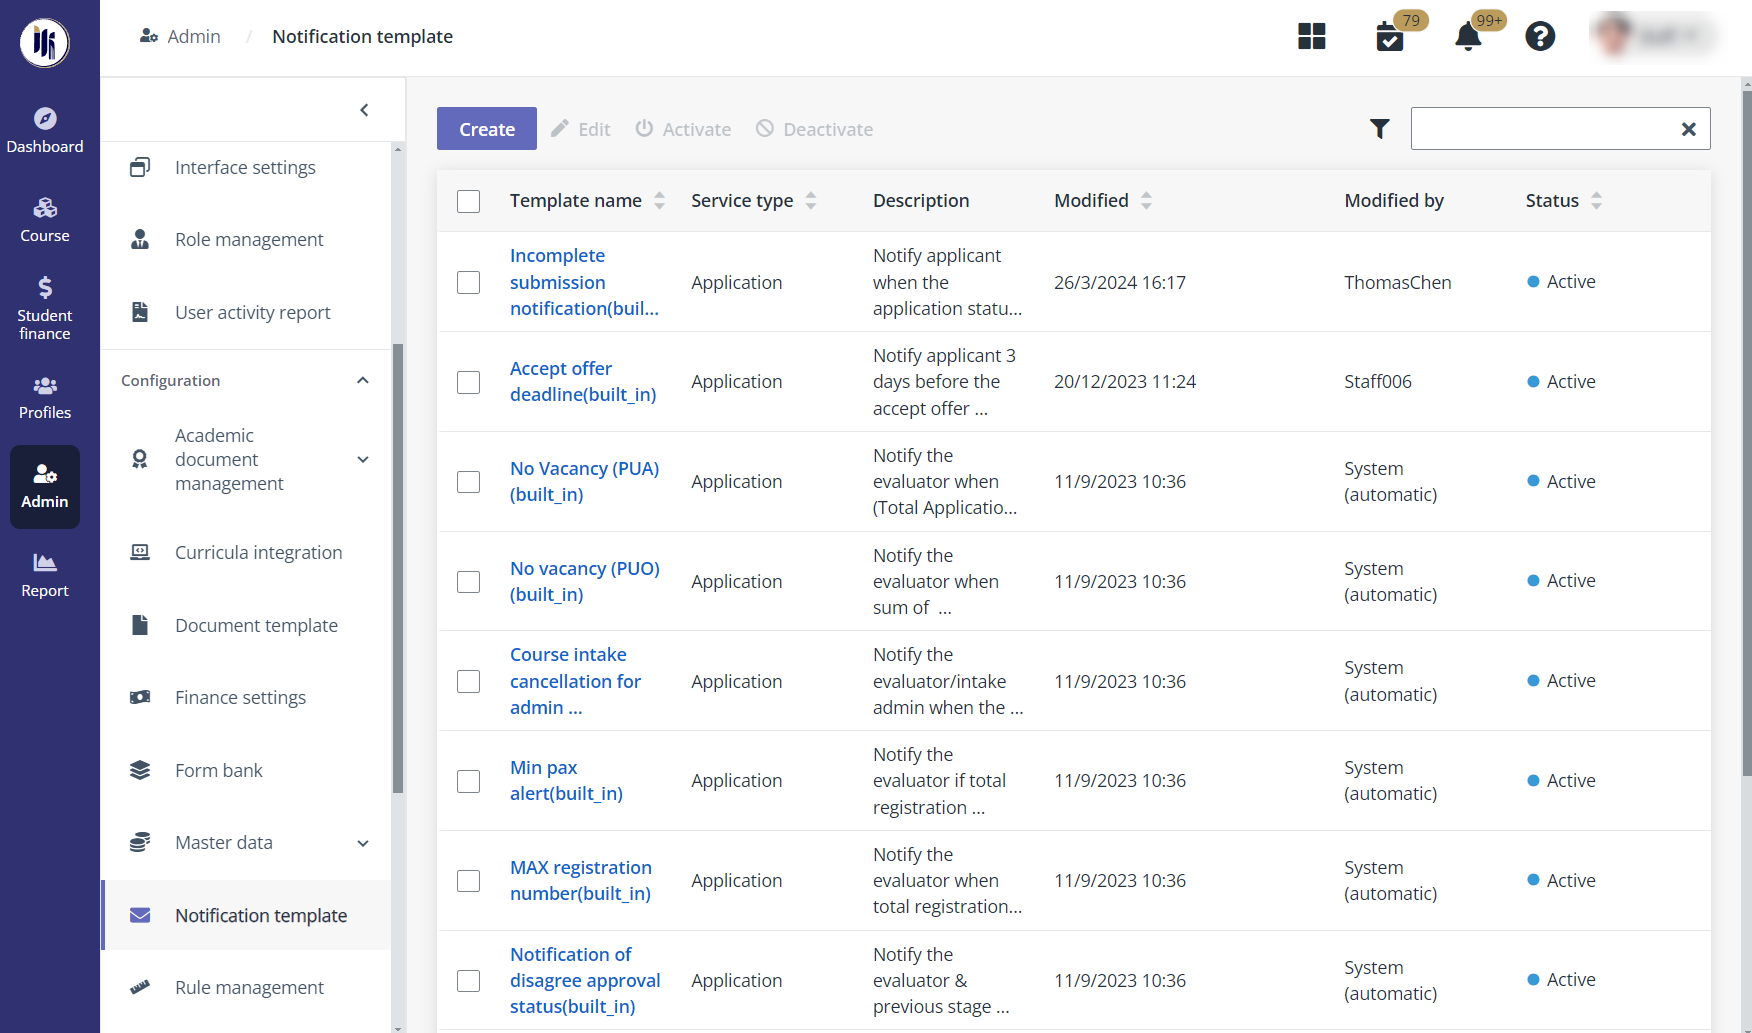
Task: Click the Curricula integration icon
Action: pyautogui.click(x=140, y=552)
